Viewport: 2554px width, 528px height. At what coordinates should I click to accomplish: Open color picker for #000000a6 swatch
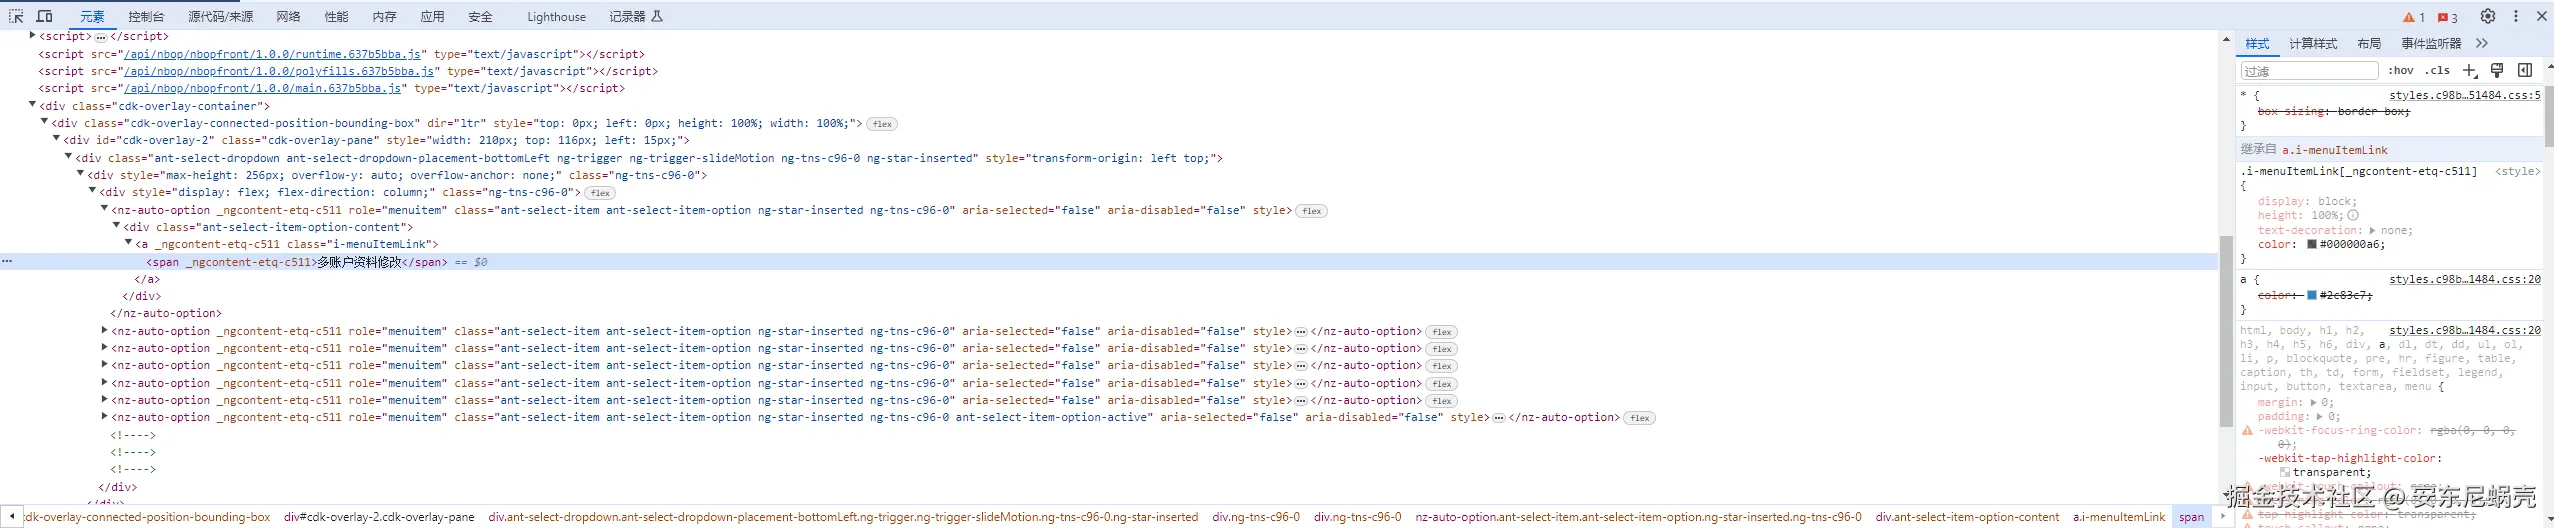pos(2312,244)
